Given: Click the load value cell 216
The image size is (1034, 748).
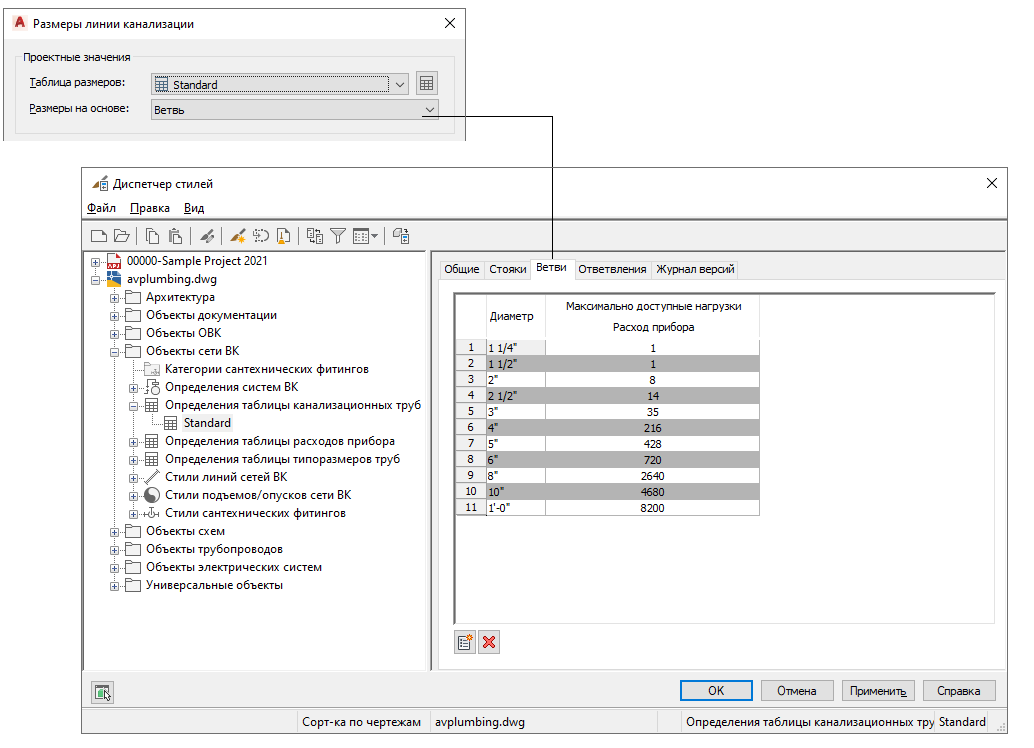Looking at the screenshot, I should click(x=652, y=427).
